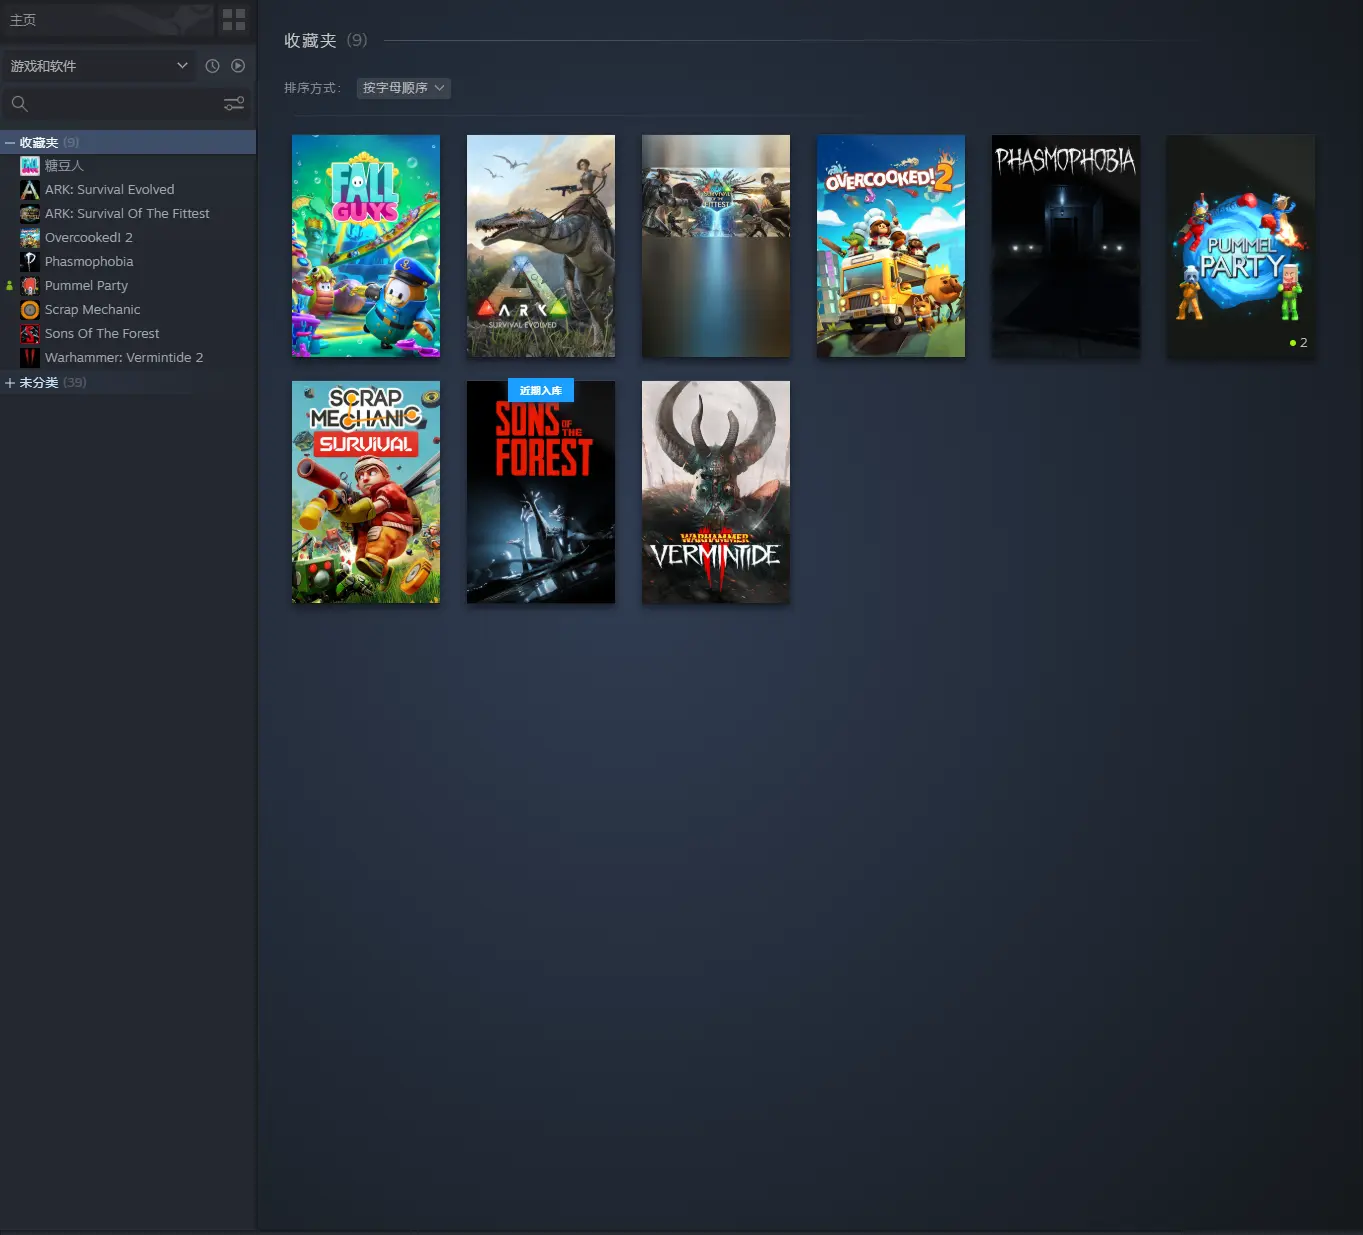Click the ARK: Survival Evolved sidebar icon
The height and width of the screenshot is (1235, 1363).
[30, 189]
